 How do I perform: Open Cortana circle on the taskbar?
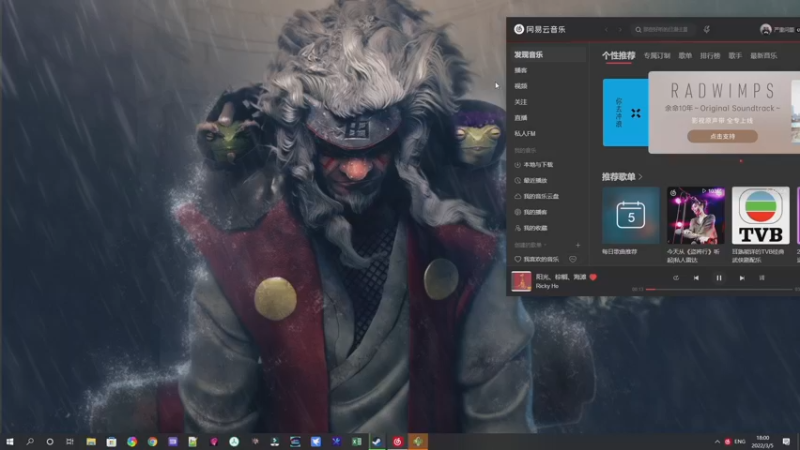tap(49, 442)
